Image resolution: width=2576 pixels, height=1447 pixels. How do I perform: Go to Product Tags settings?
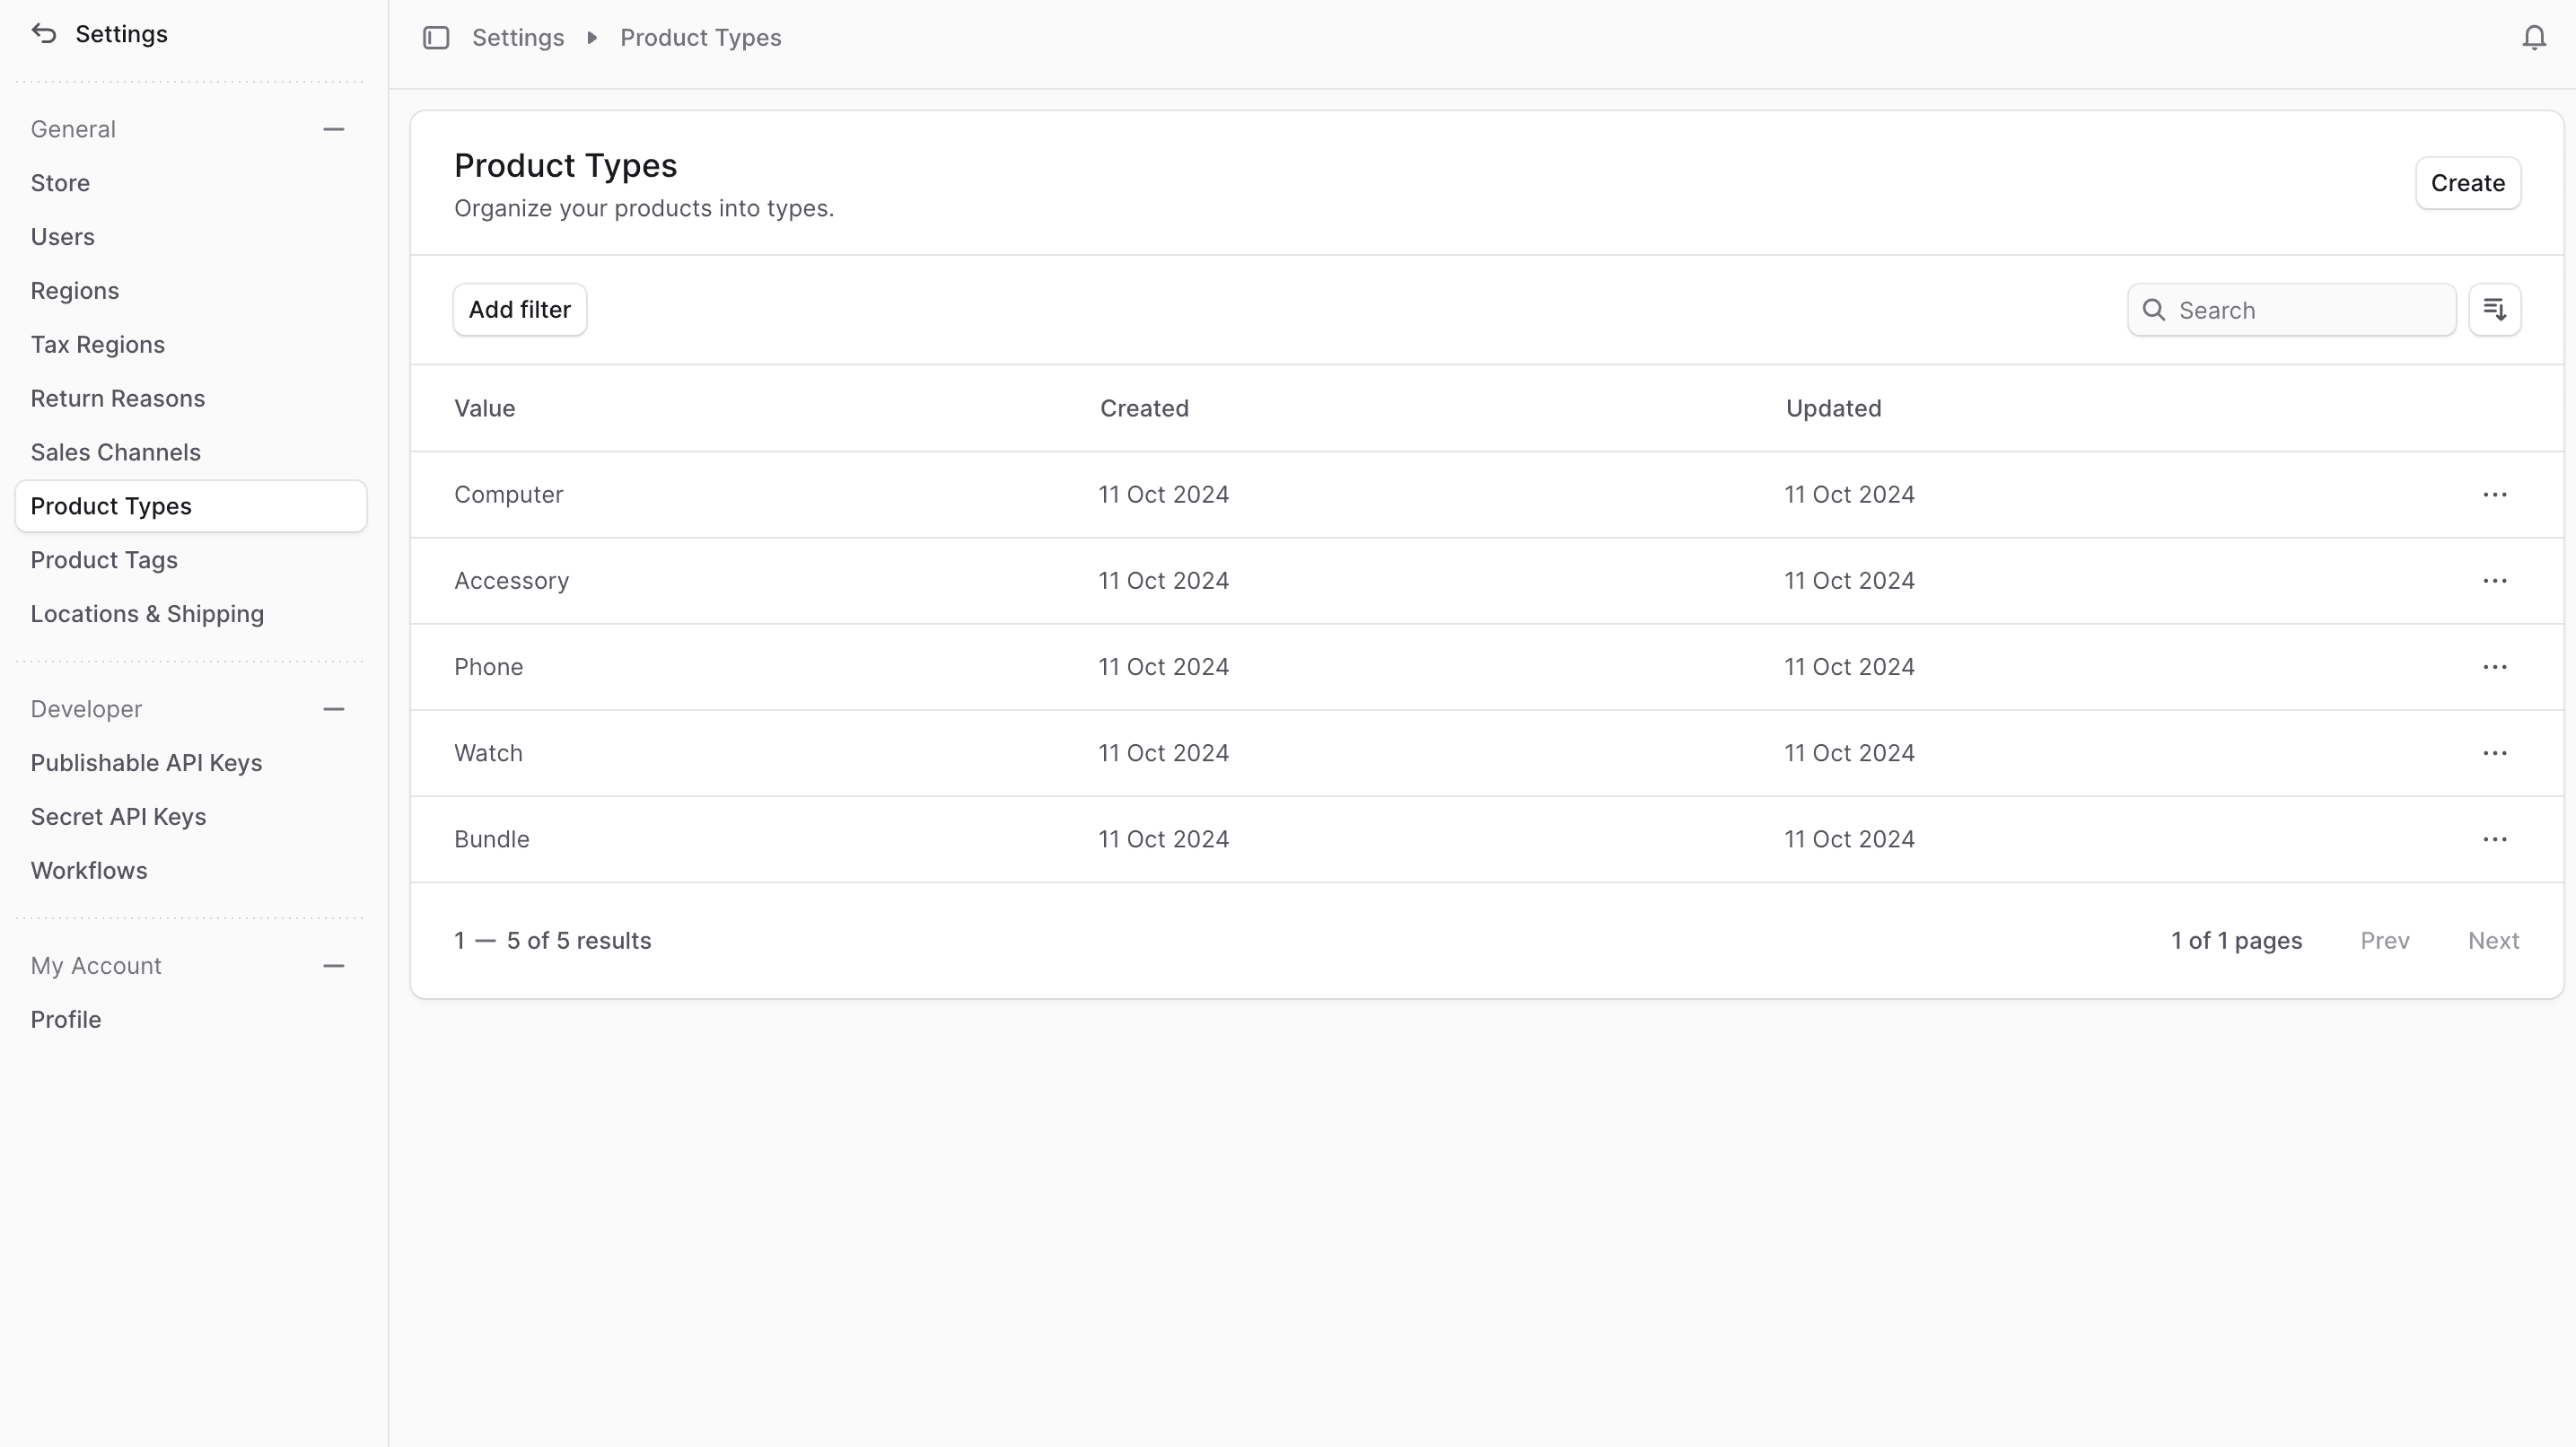coord(104,560)
